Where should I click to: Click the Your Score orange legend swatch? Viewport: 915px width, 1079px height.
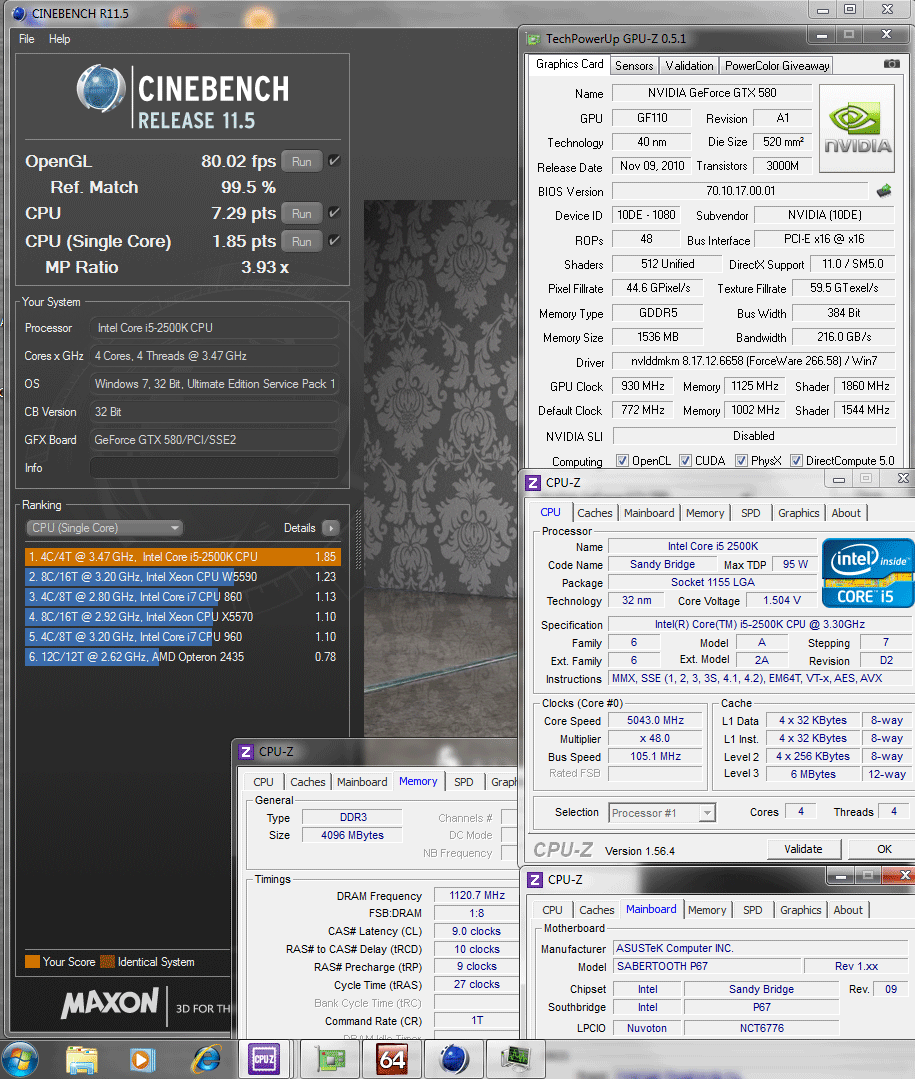point(32,961)
